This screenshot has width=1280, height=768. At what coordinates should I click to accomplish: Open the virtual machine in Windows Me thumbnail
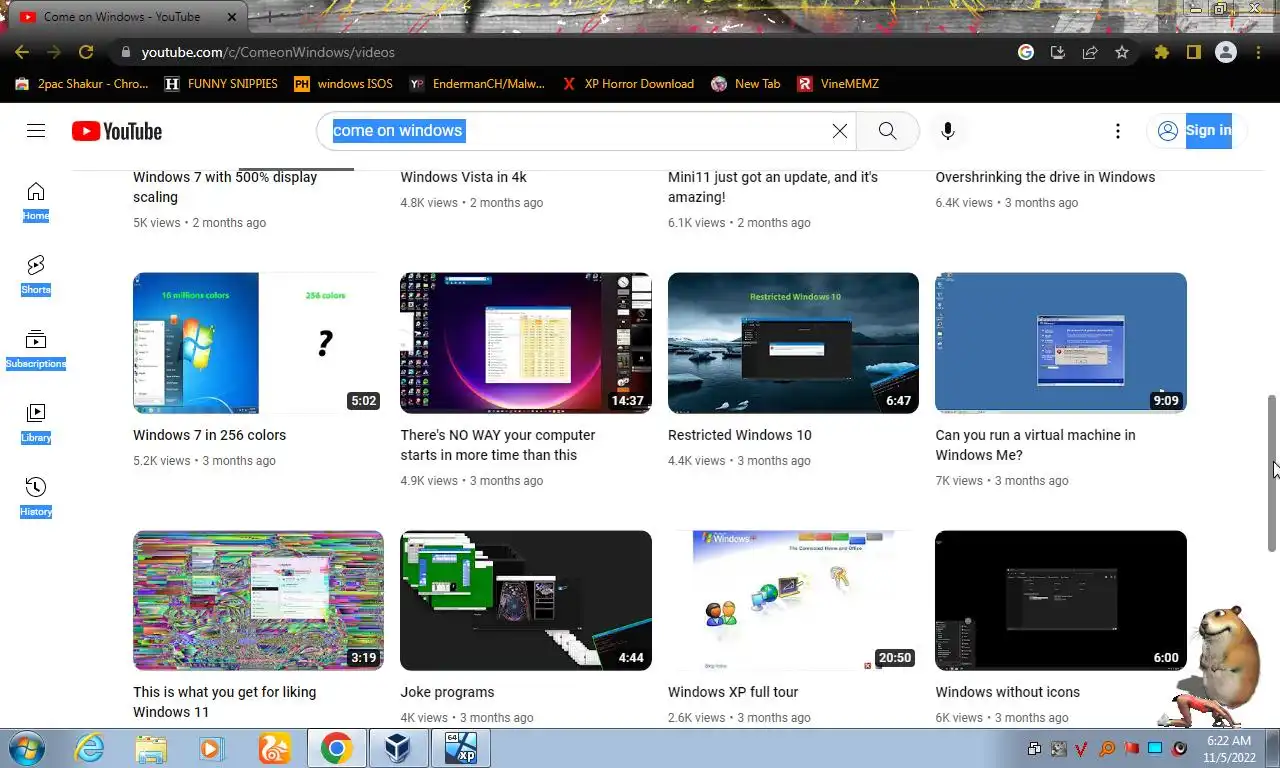(1061, 343)
